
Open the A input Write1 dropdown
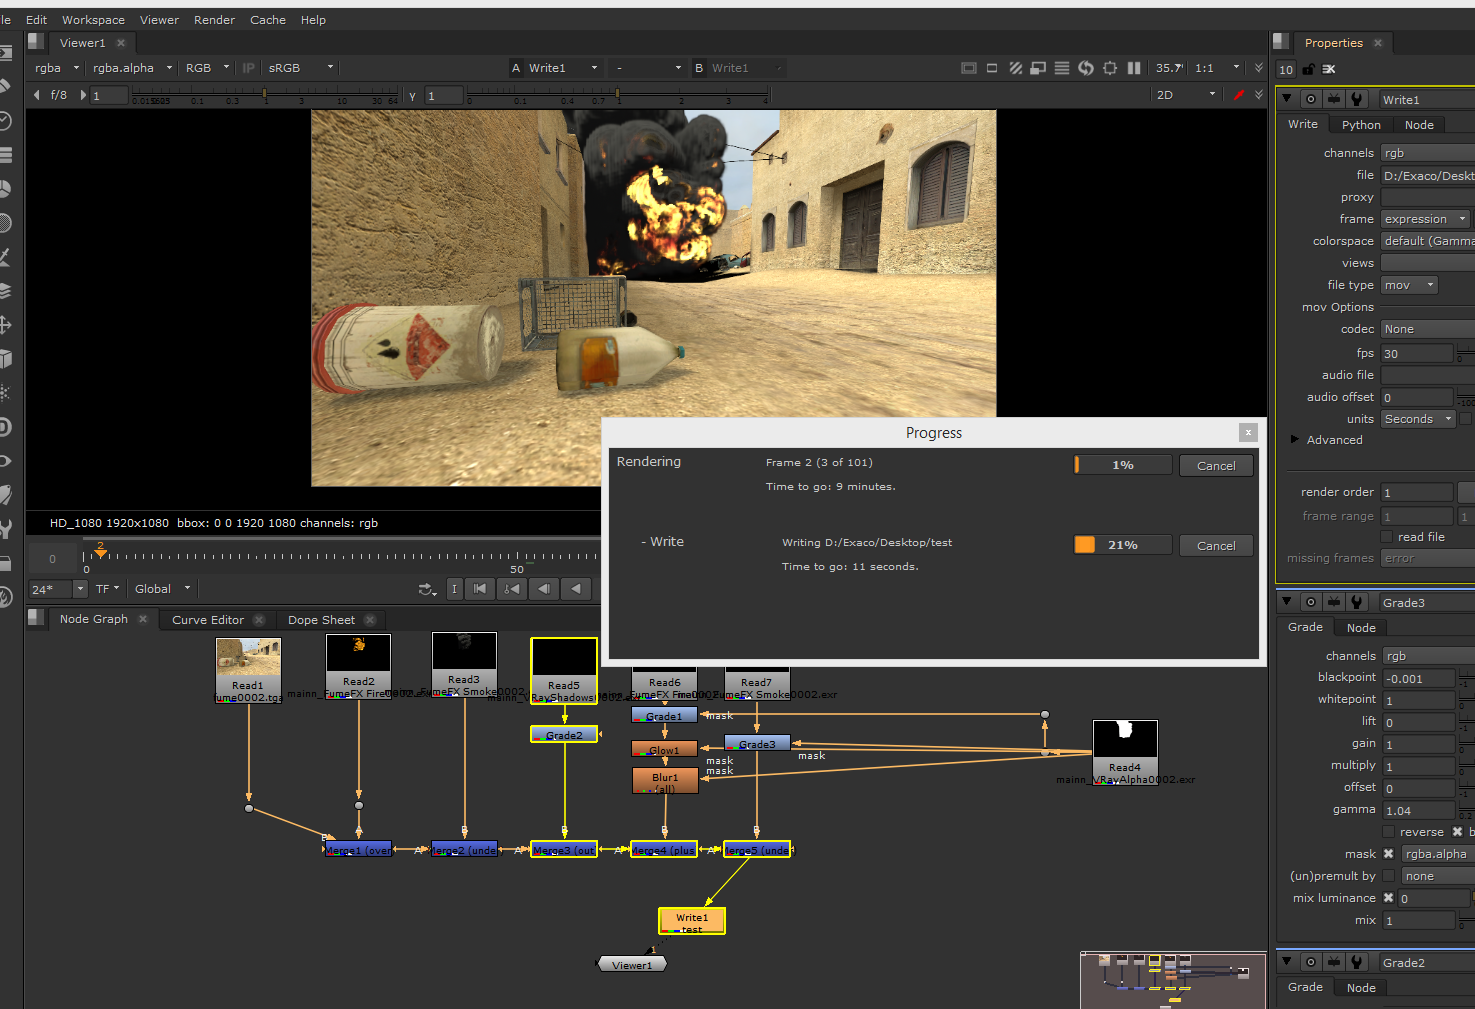pos(563,68)
